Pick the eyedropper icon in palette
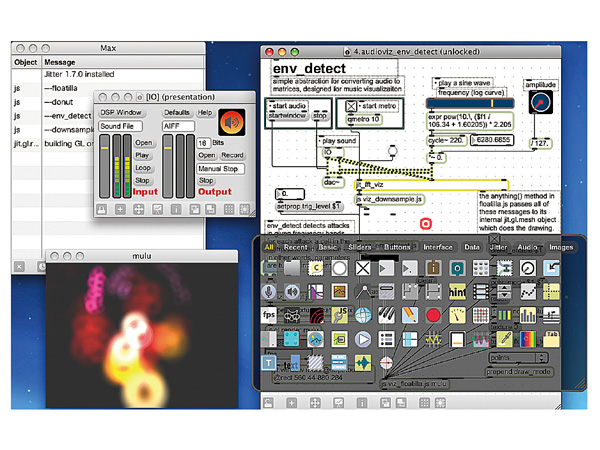The width and height of the screenshot is (600, 450). 504,339
